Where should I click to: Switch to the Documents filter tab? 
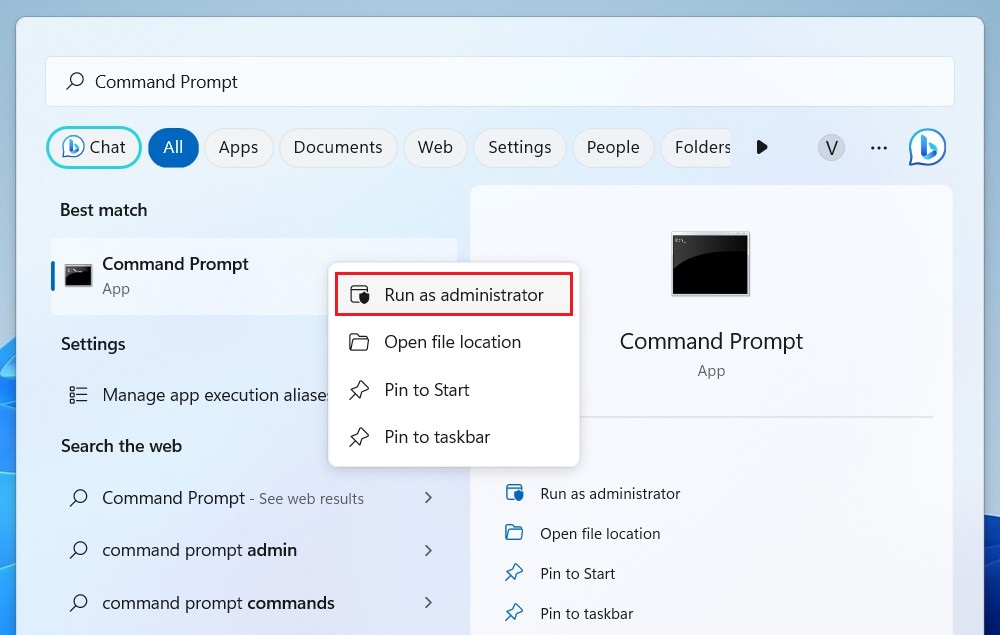338,147
